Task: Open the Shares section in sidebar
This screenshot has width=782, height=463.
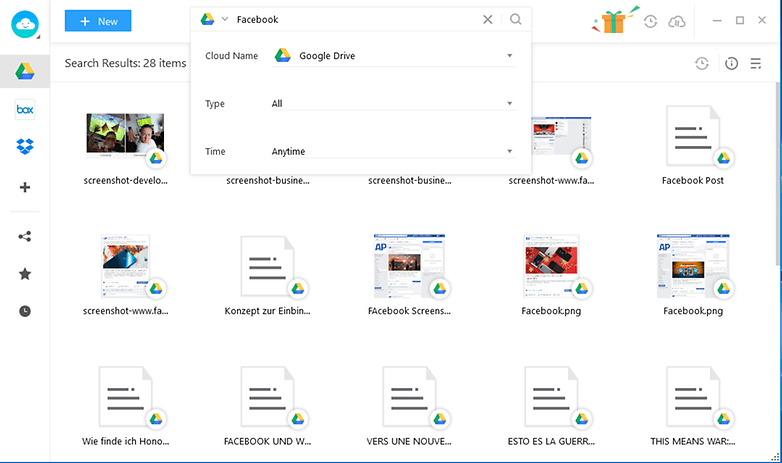Action: pyautogui.click(x=25, y=236)
